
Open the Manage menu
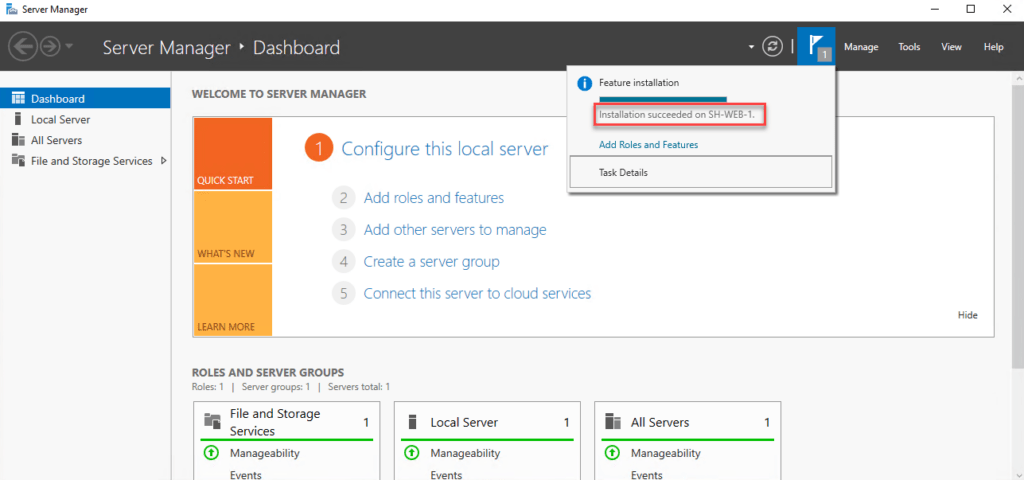click(x=861, y=47)
